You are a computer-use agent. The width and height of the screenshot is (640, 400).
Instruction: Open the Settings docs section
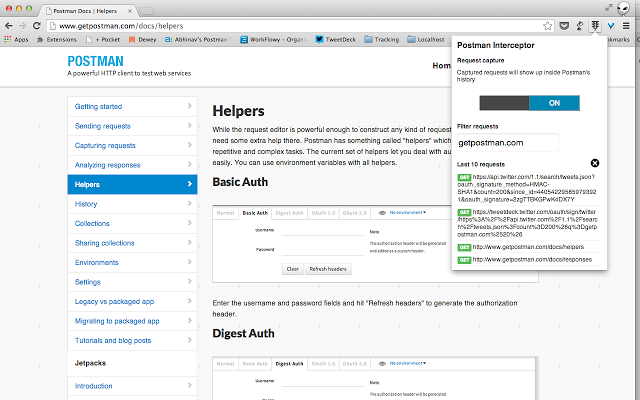[x=132, y=282]
